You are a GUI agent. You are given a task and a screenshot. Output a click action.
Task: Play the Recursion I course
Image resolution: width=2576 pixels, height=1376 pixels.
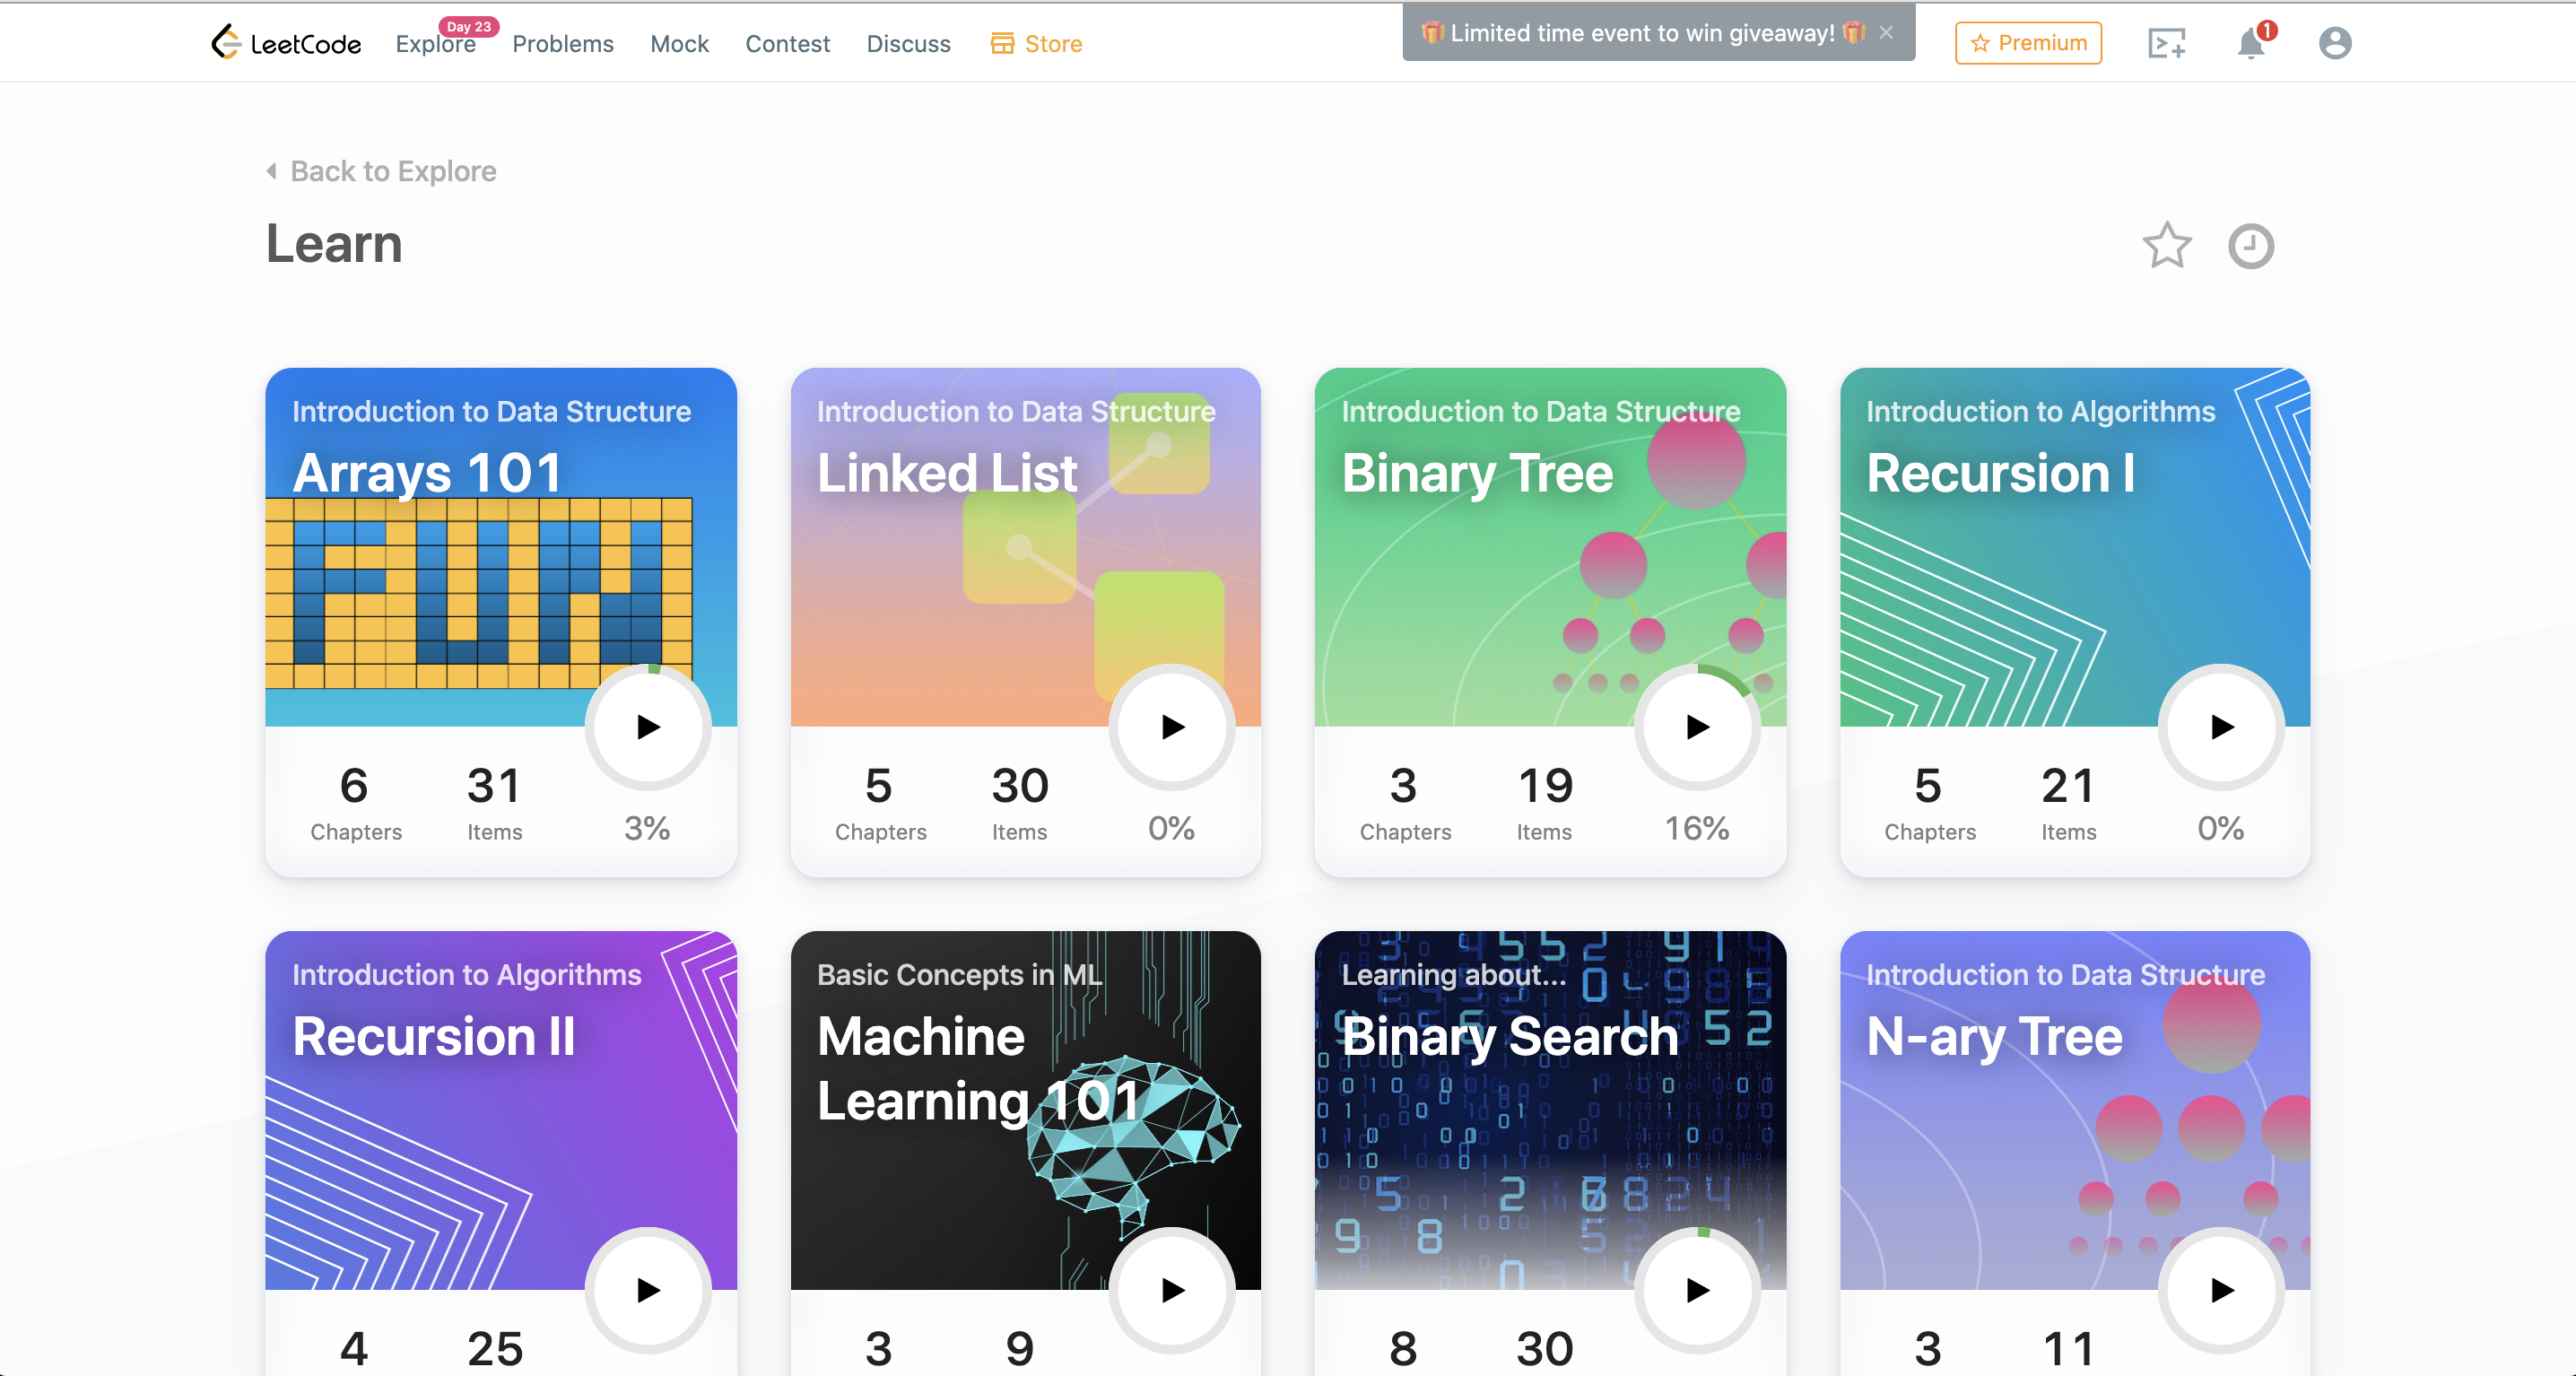[2221, 727]
